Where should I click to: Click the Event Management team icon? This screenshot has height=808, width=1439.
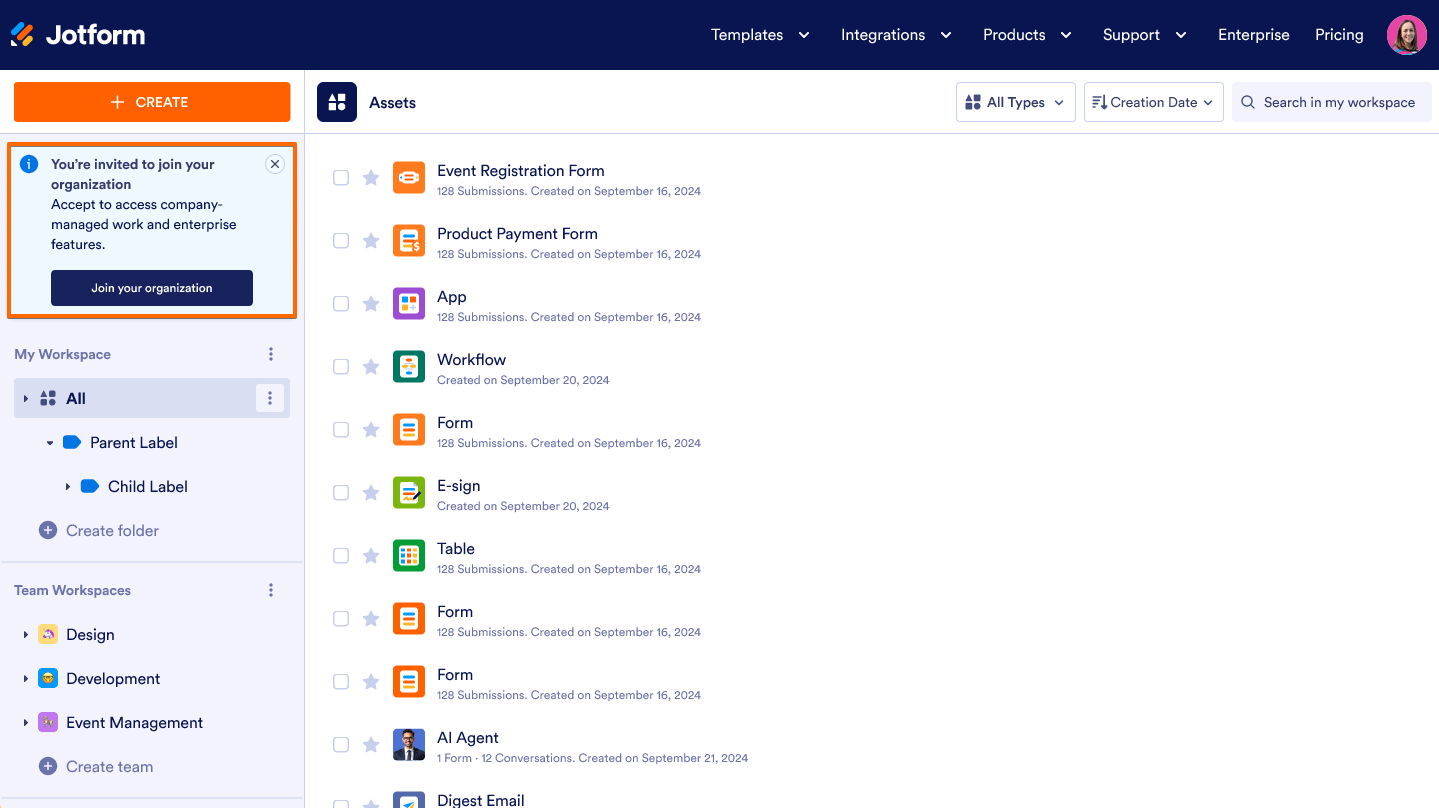click(x=48, y=722)
